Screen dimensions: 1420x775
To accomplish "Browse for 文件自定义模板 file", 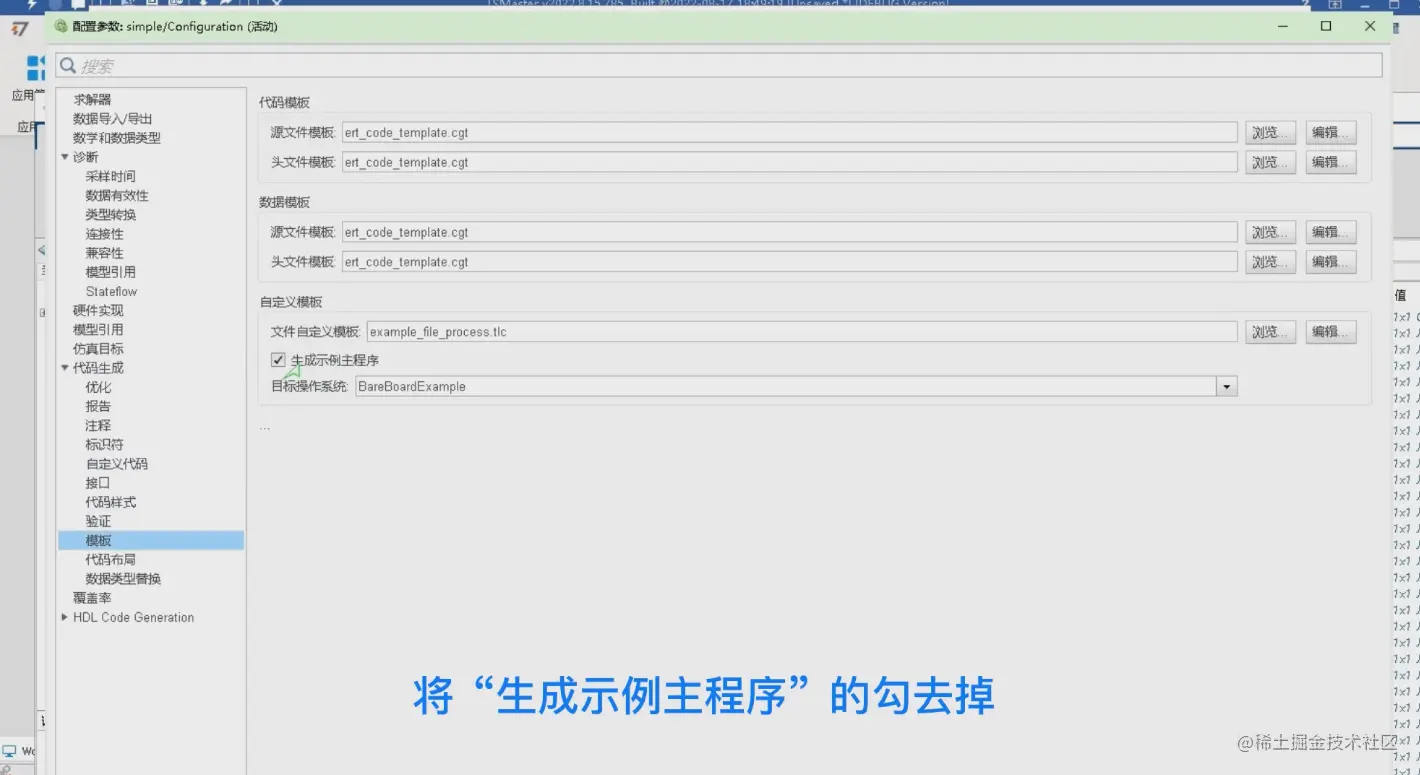I will [1271, 332].
